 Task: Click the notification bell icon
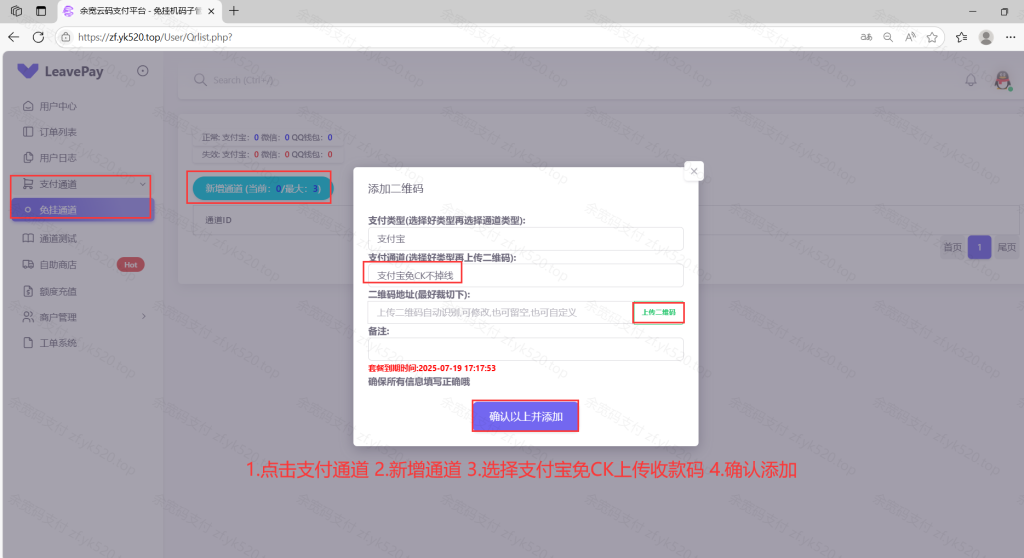point(970,80)
